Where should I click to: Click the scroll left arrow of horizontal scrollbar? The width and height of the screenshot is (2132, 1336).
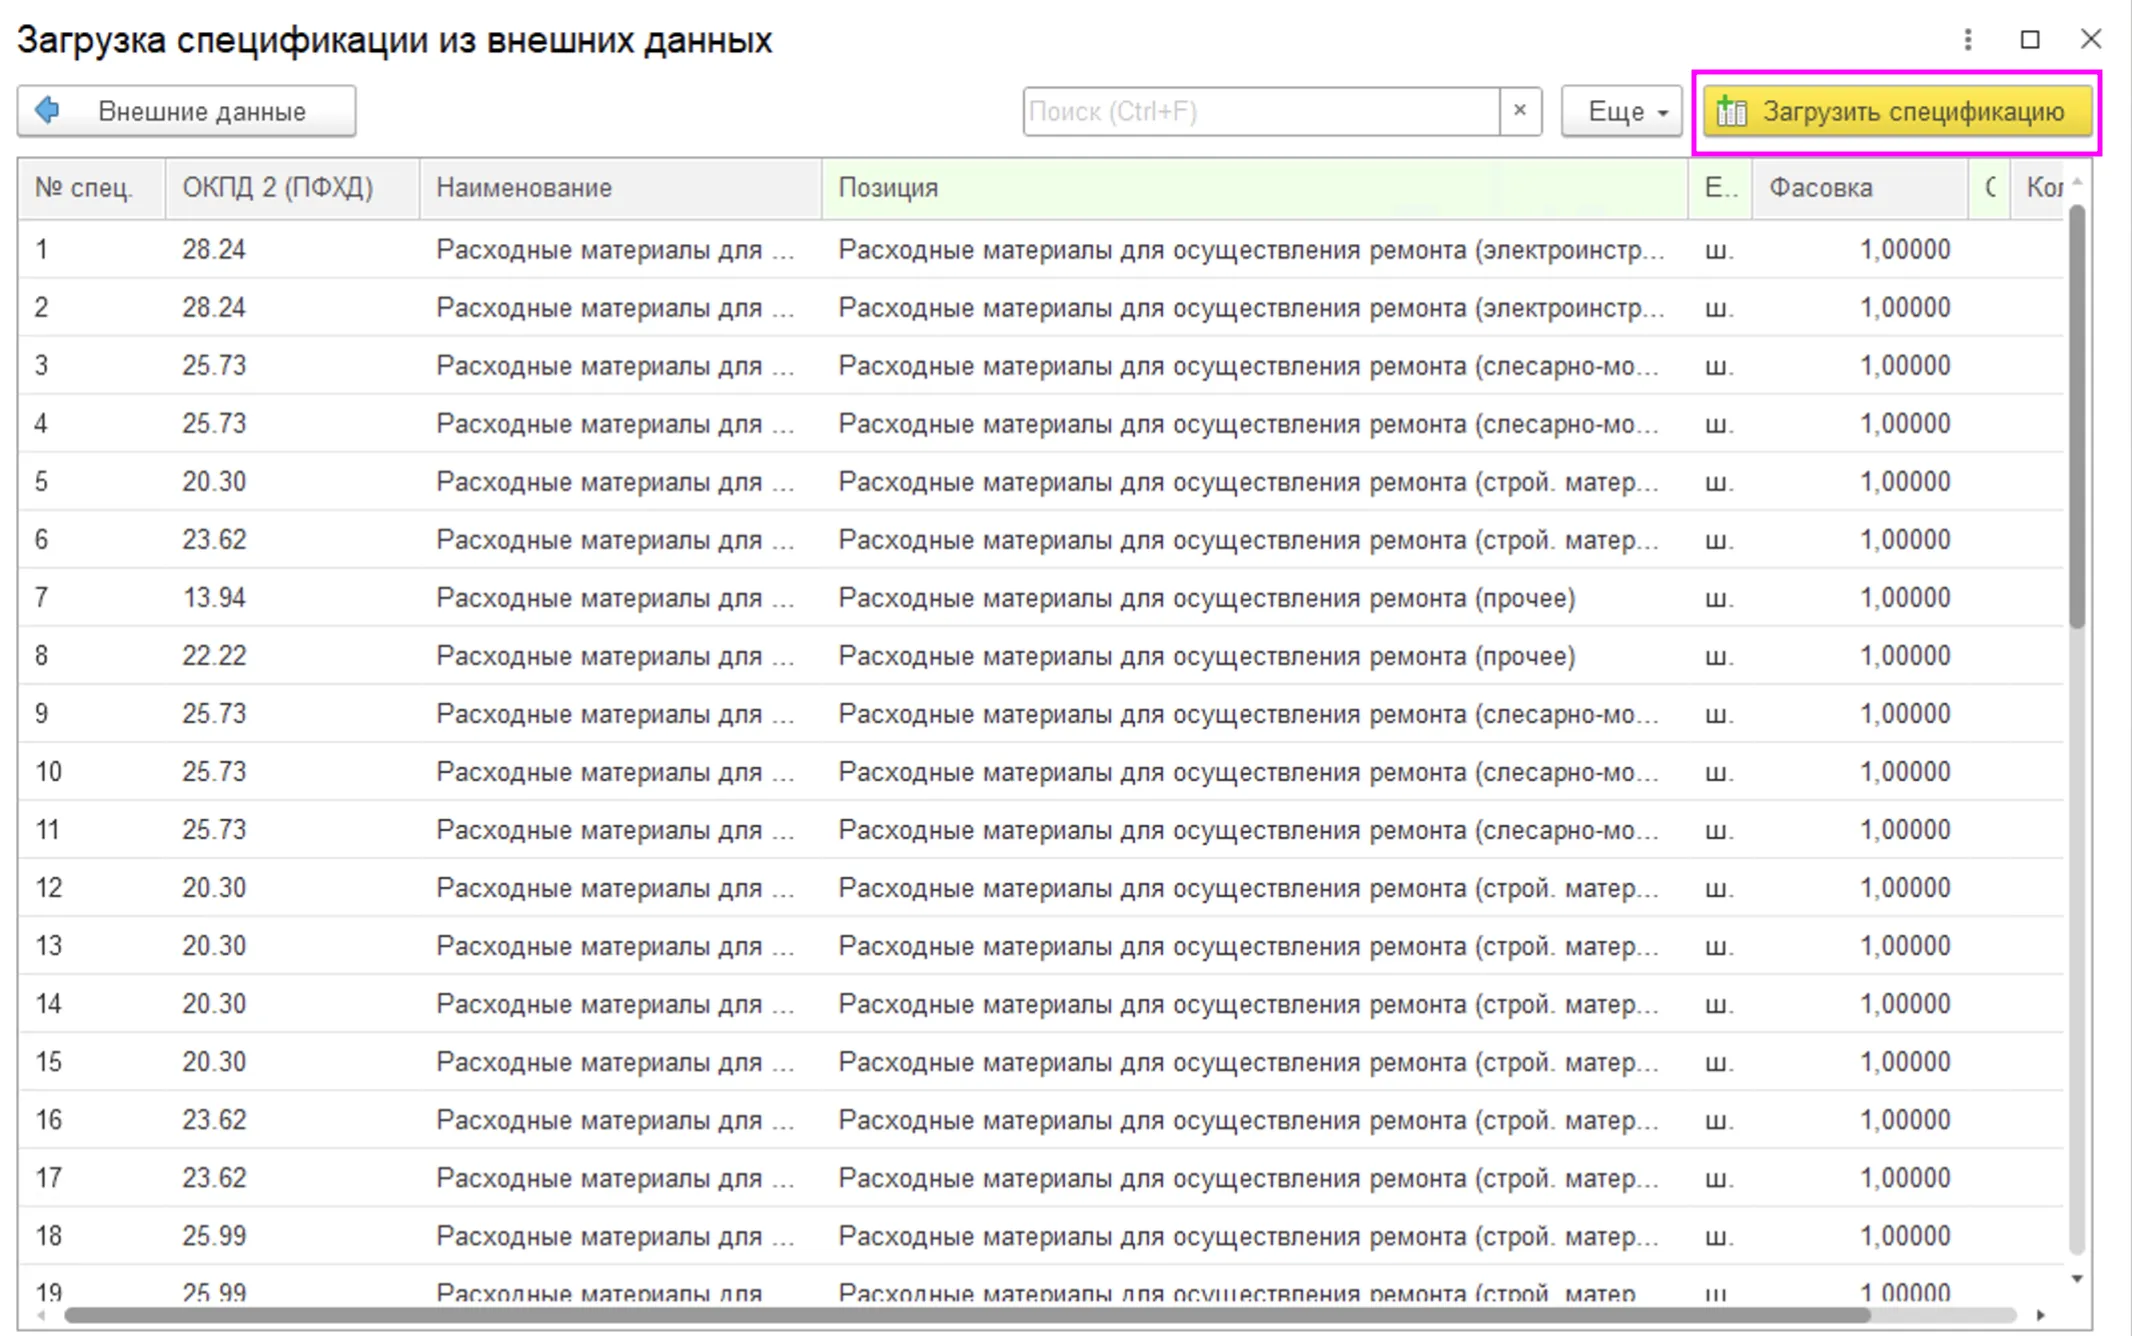point(41,1315)
